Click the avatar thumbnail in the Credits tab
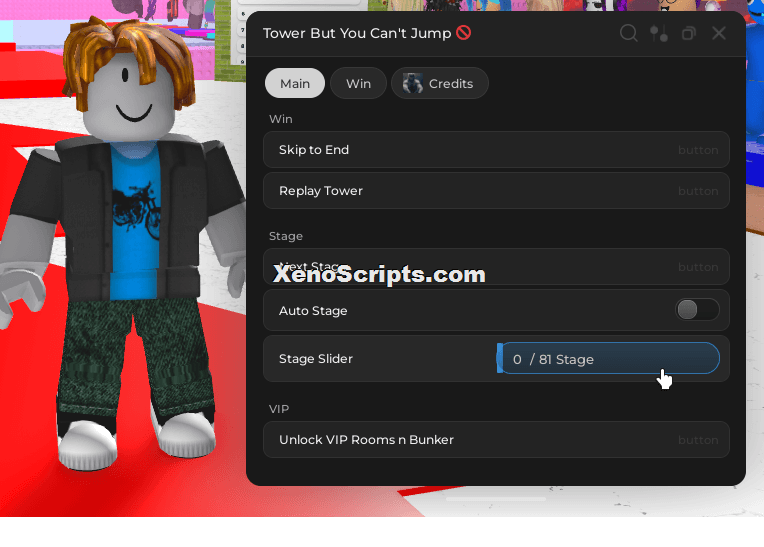The width and height of the screenshot is (764, 547). (x=413, y=83)
